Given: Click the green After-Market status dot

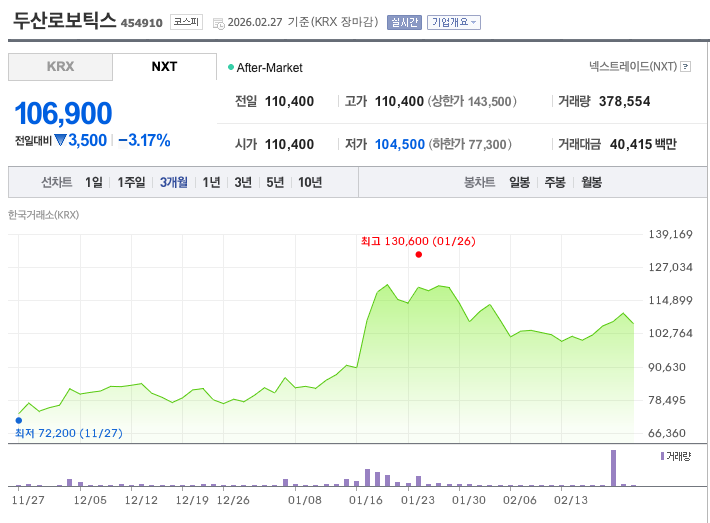Looking at the screenshot, I should pyautogui.click(x=231, y=67).
